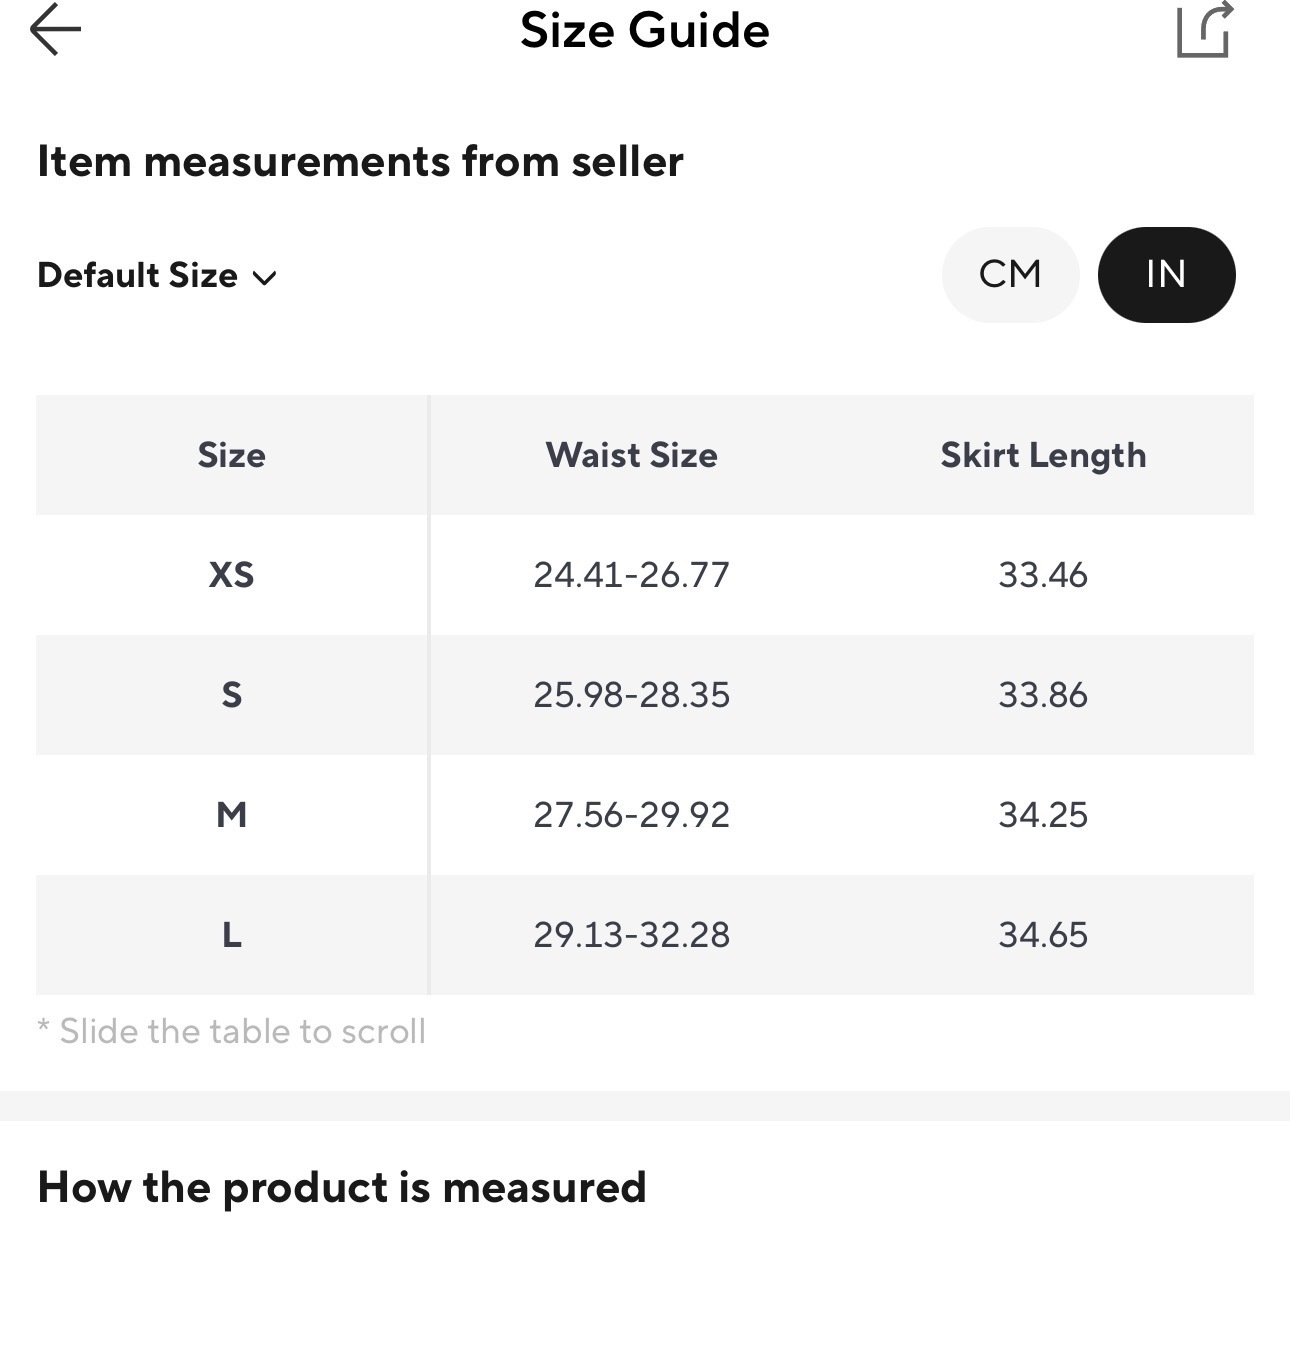Click the Size Guide title
Image resolution: width=1290 pixels, height=1349 pixels.
(x=645, y=30)
